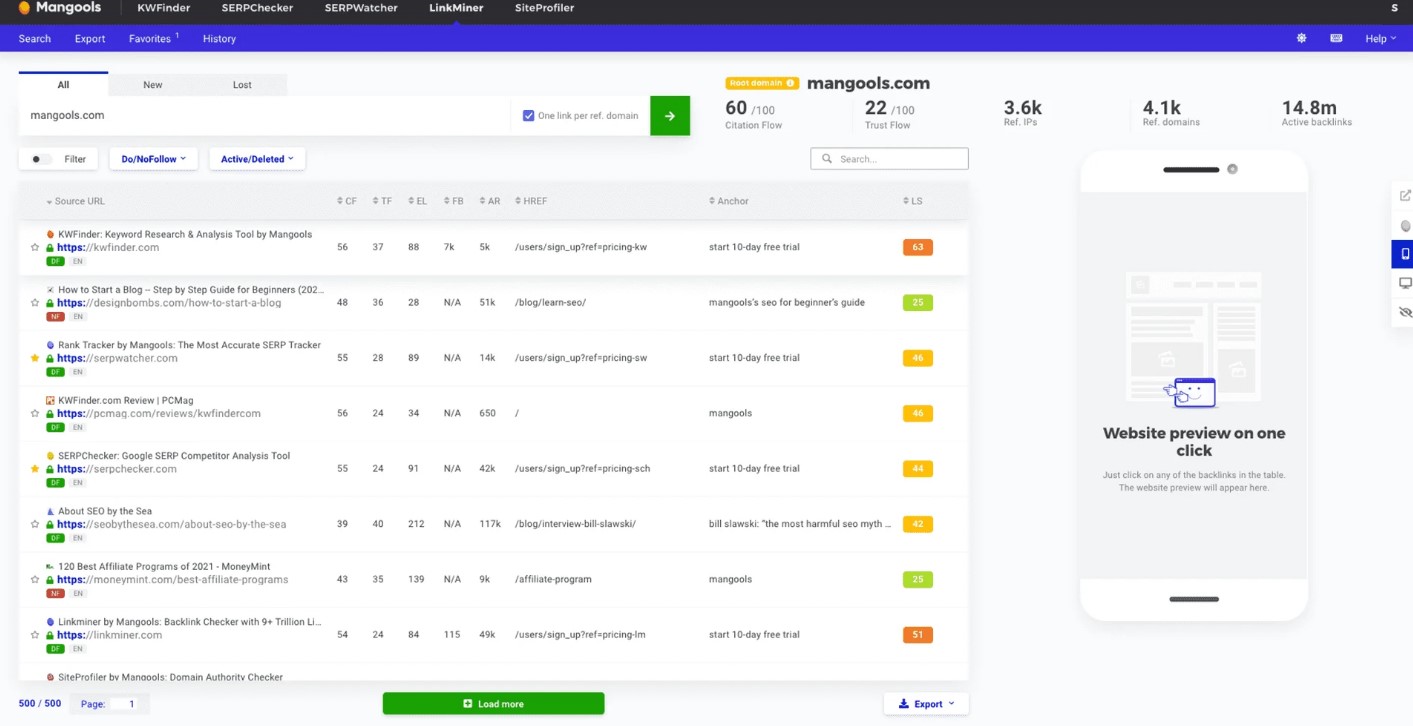Toggle One link per ref. domain checkbox
Image resolution: width=1413 pixels, height=726 pixels.
coord(529,116)
